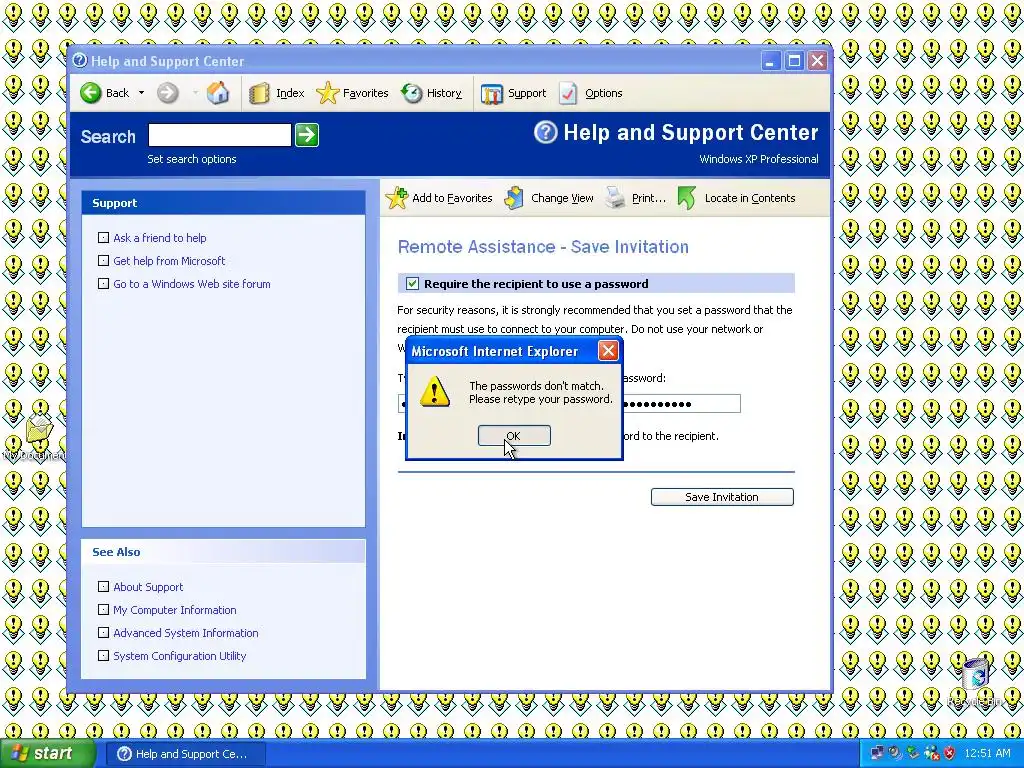Image resolution: width=1024 pixels, height=768 pixels.
Task: Toggle Require the recipient to use a password
Action: [x=412, y=283]
